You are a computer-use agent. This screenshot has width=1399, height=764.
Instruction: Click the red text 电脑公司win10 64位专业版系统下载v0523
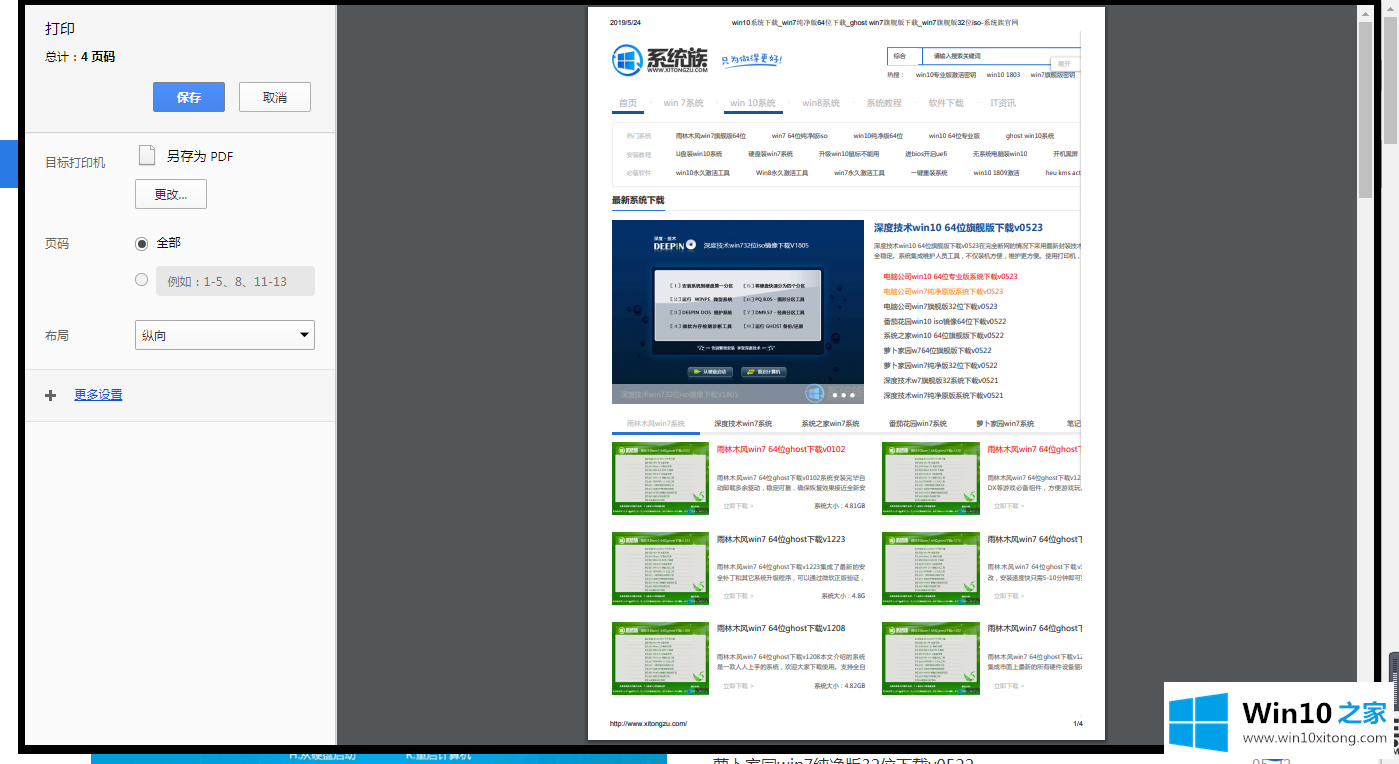(x=950, y=276)
